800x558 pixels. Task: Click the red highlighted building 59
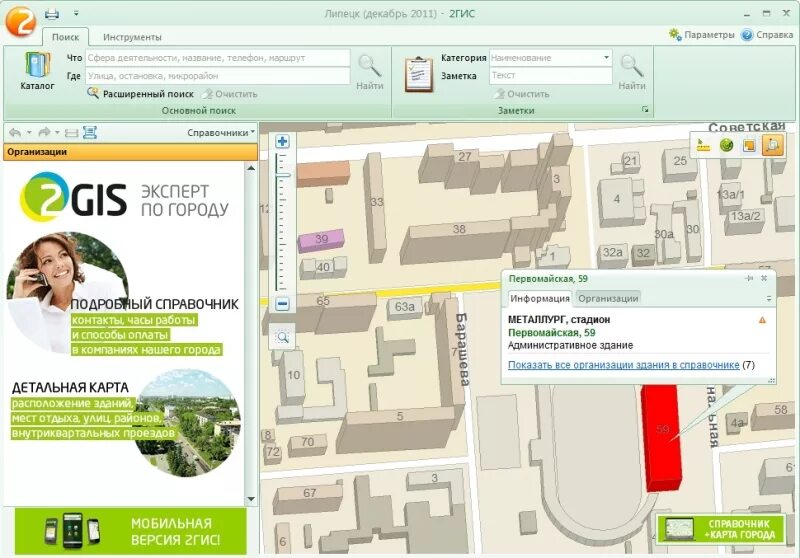click(x=662, y=438)
